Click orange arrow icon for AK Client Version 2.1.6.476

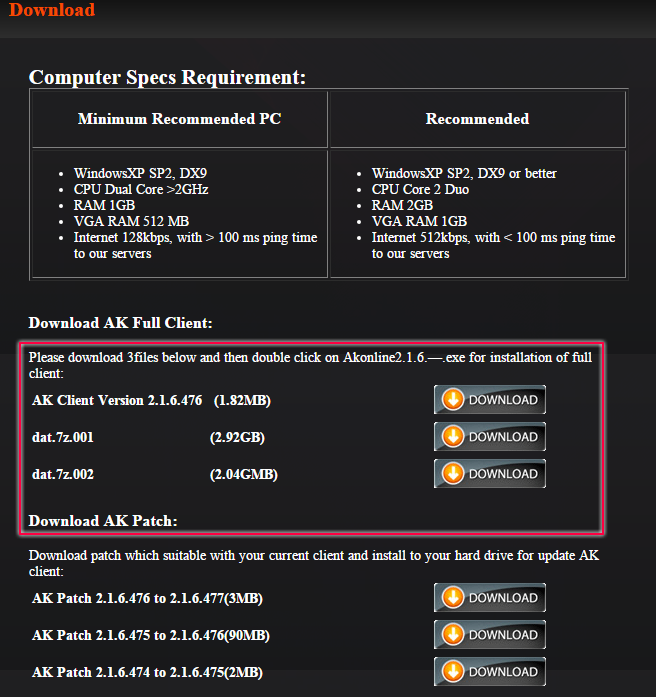pos(453,400)
